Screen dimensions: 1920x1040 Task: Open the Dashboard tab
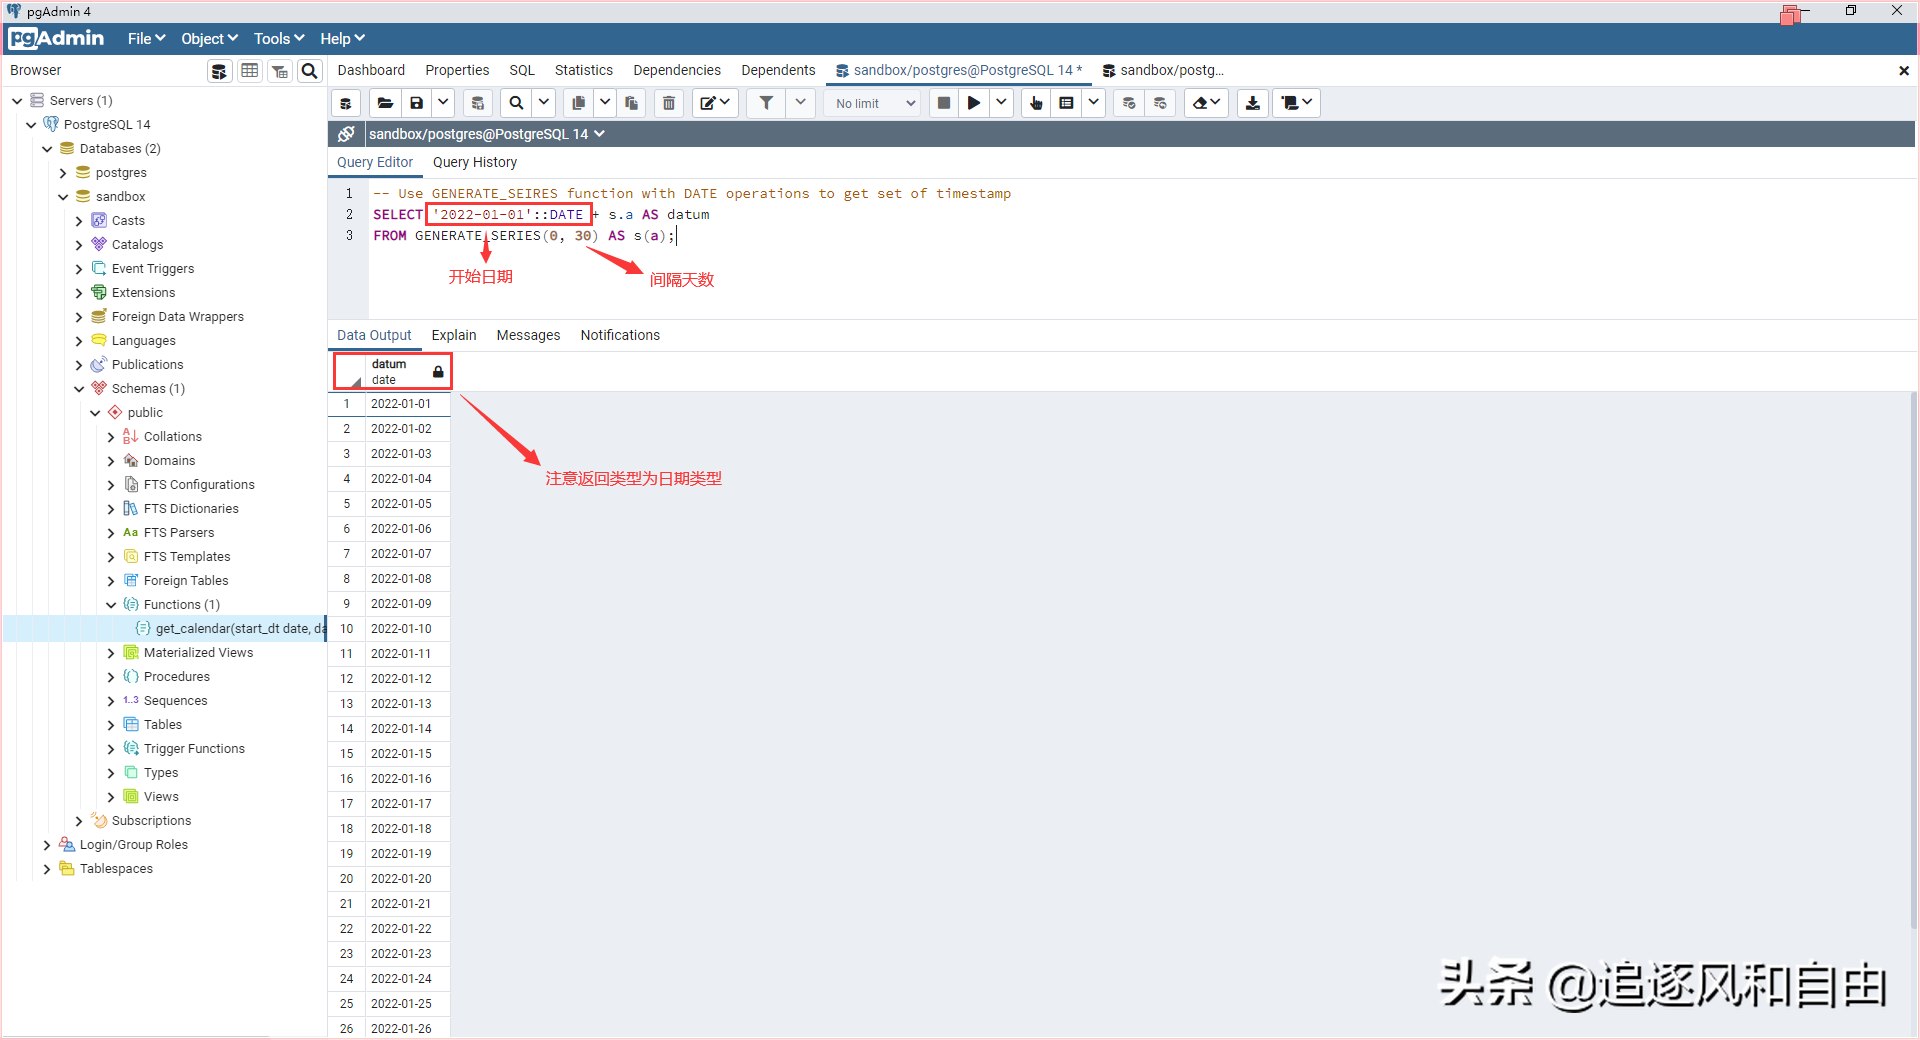371,70
